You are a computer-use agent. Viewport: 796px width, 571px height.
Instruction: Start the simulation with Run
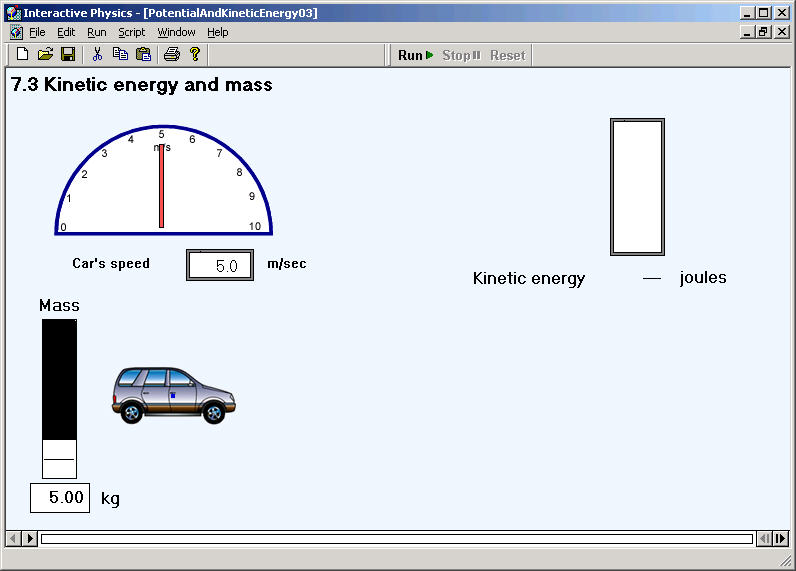415,55
